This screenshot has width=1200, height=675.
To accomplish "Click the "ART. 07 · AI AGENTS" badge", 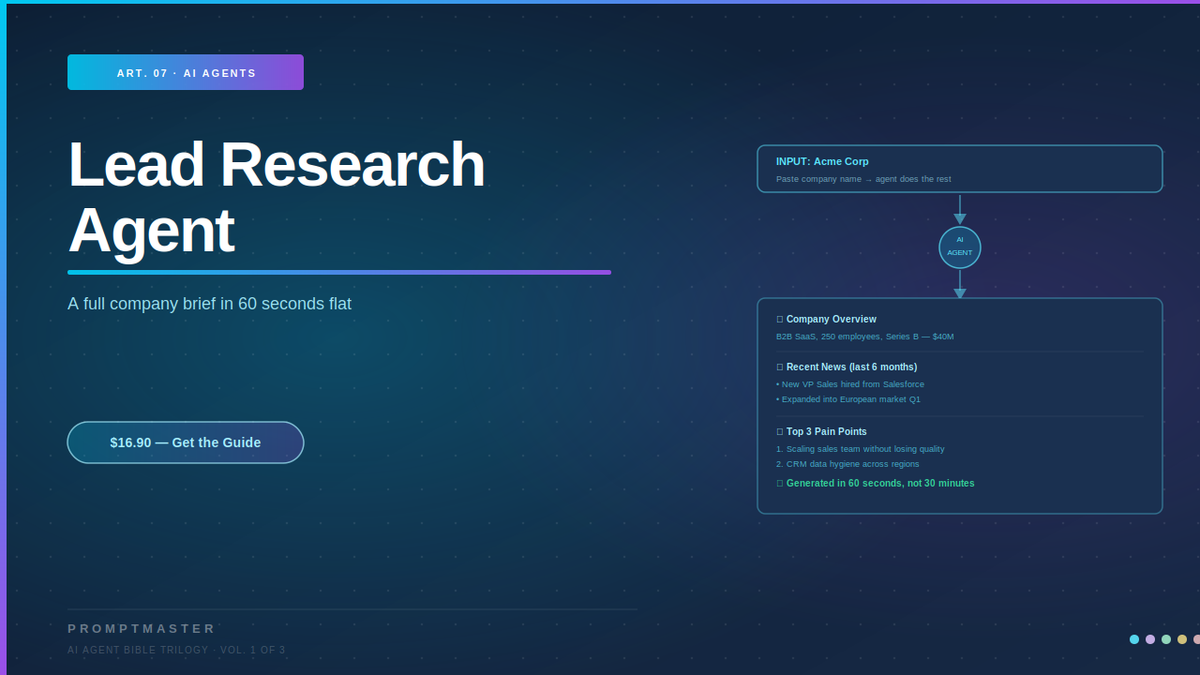I will [185, 72].
